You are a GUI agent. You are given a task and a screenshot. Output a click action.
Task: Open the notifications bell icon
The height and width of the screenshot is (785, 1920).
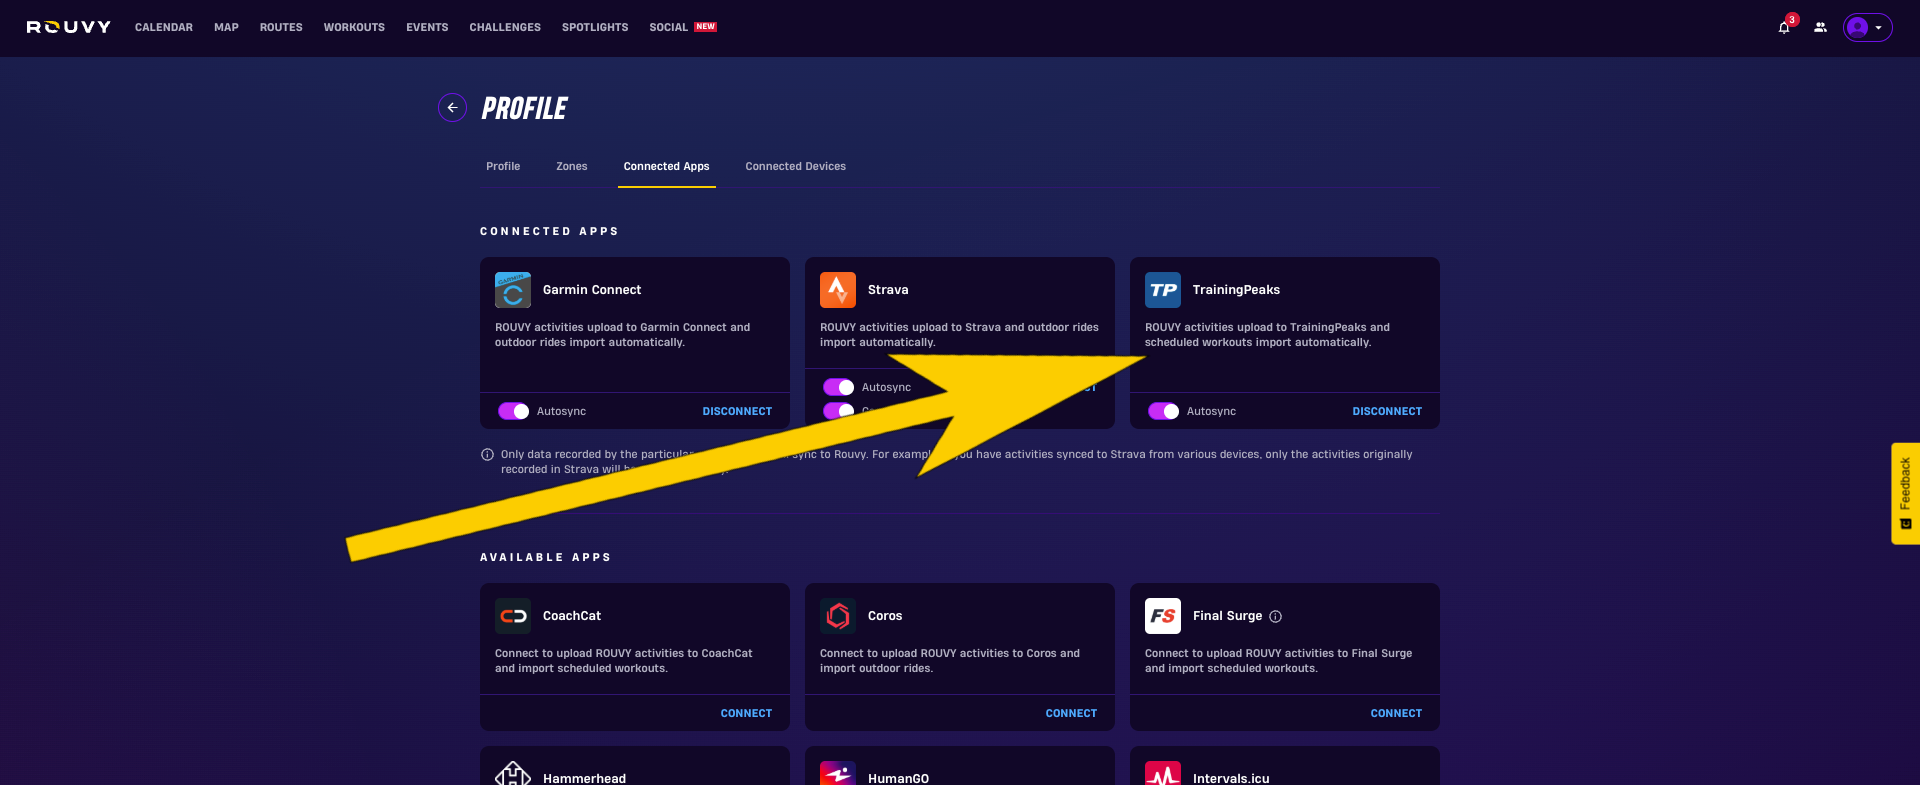(x=1784, y=27)
